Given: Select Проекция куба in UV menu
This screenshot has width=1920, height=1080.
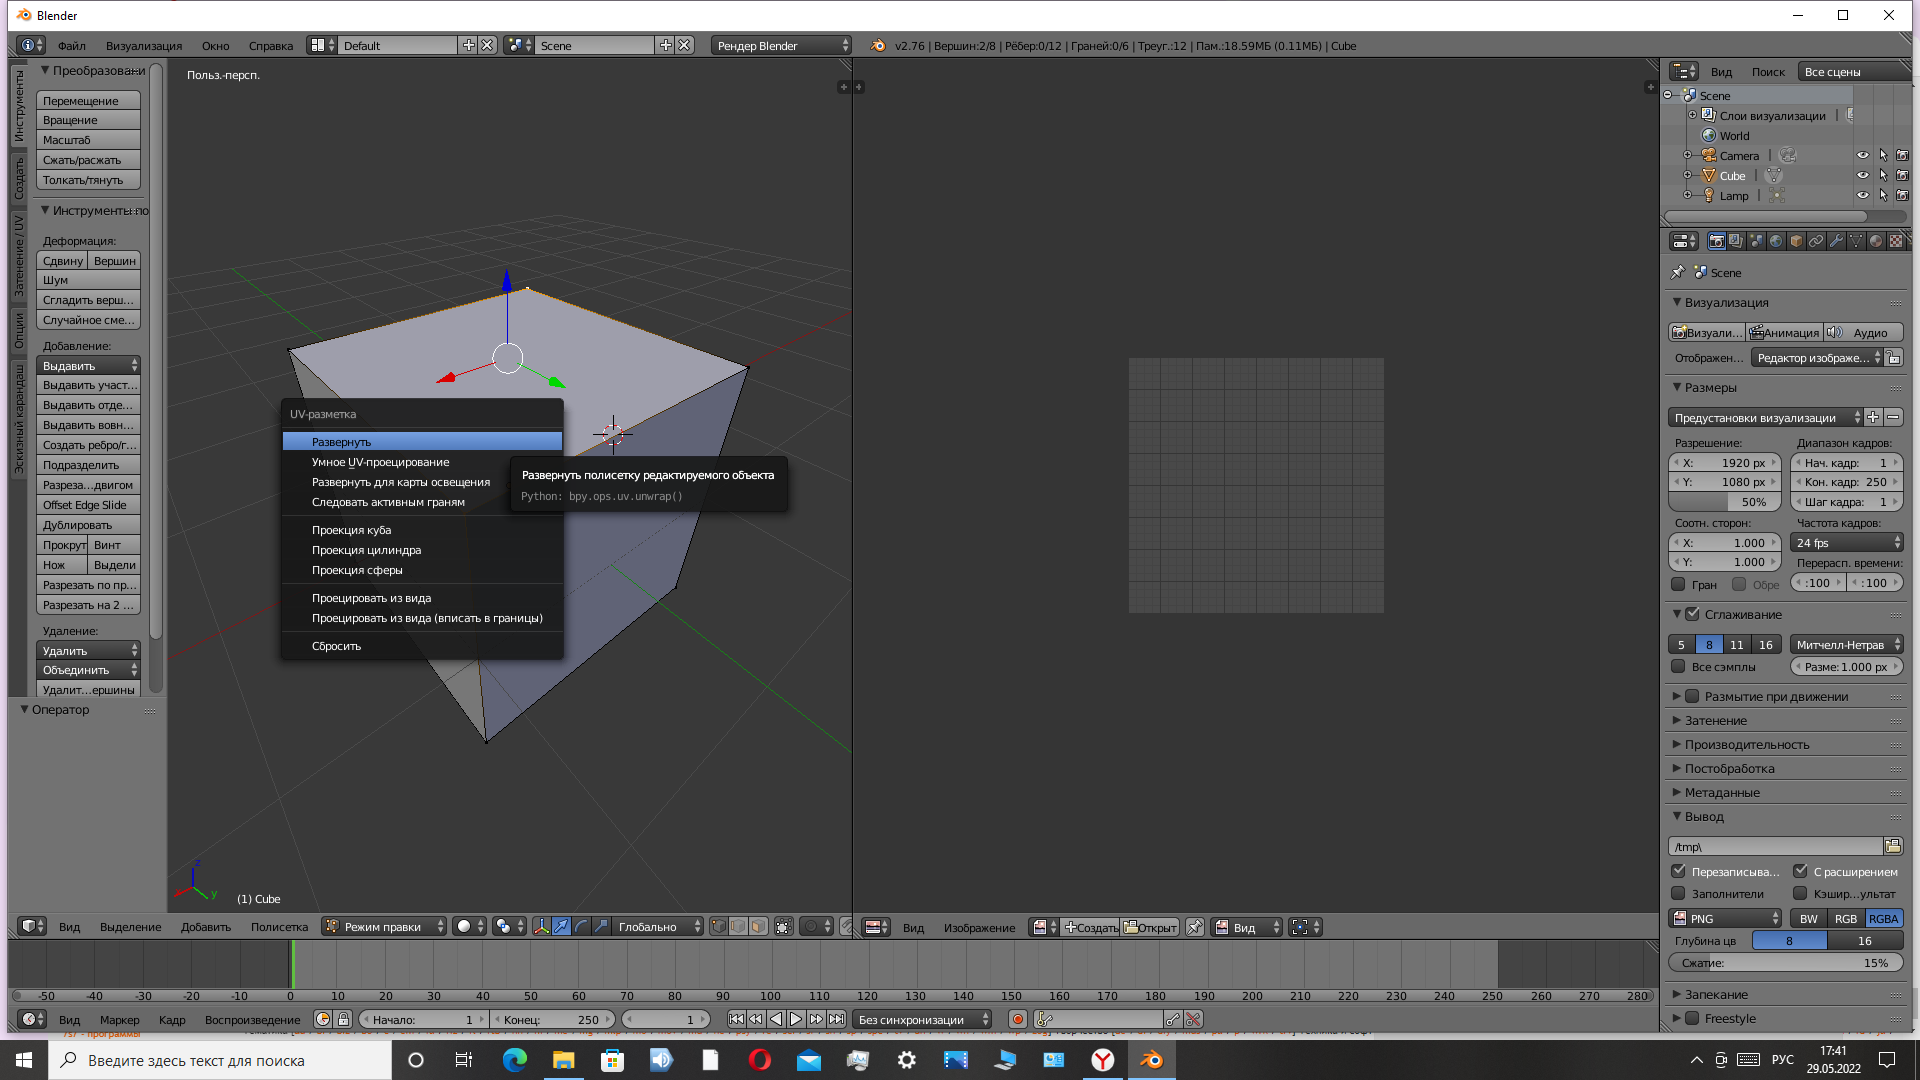Looking at the screenshot, I should (x=351, y=530).
